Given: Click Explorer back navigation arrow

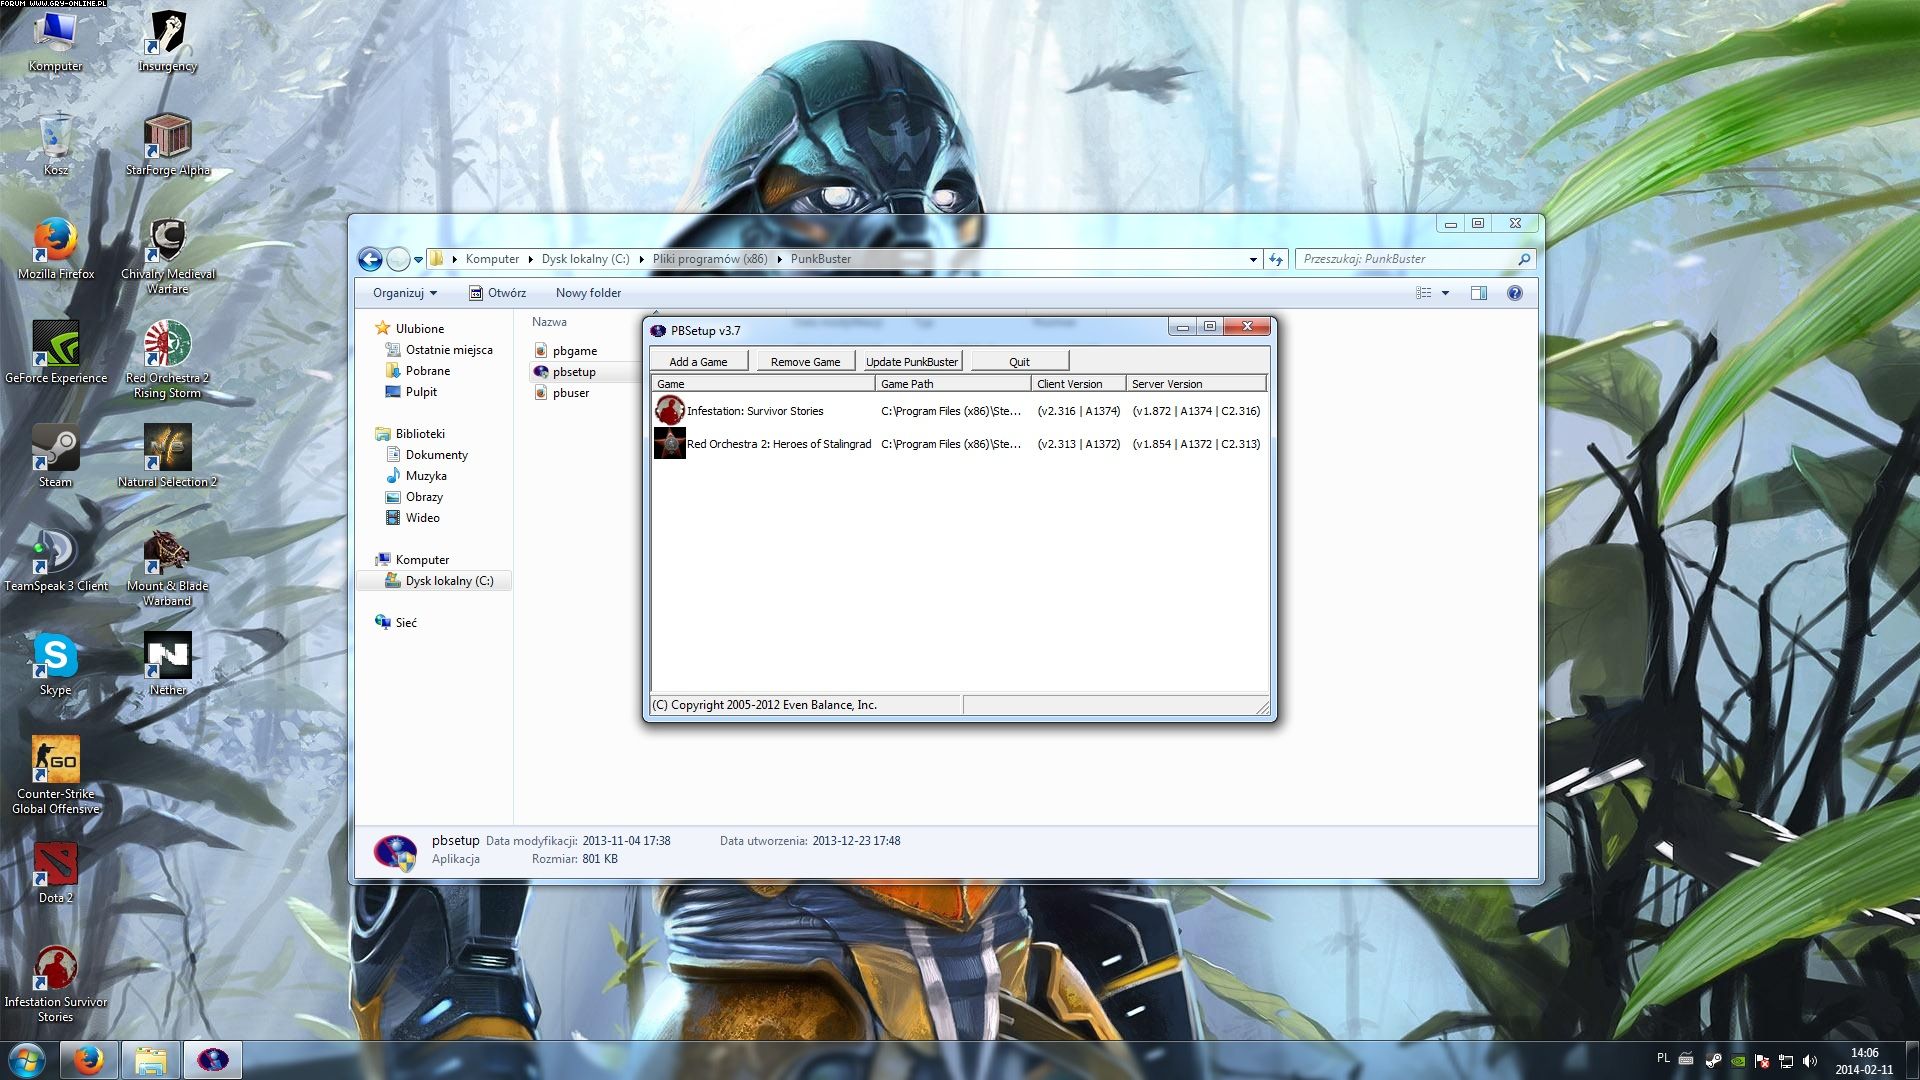Looking at the screenshot, I should tap(370, 259).
